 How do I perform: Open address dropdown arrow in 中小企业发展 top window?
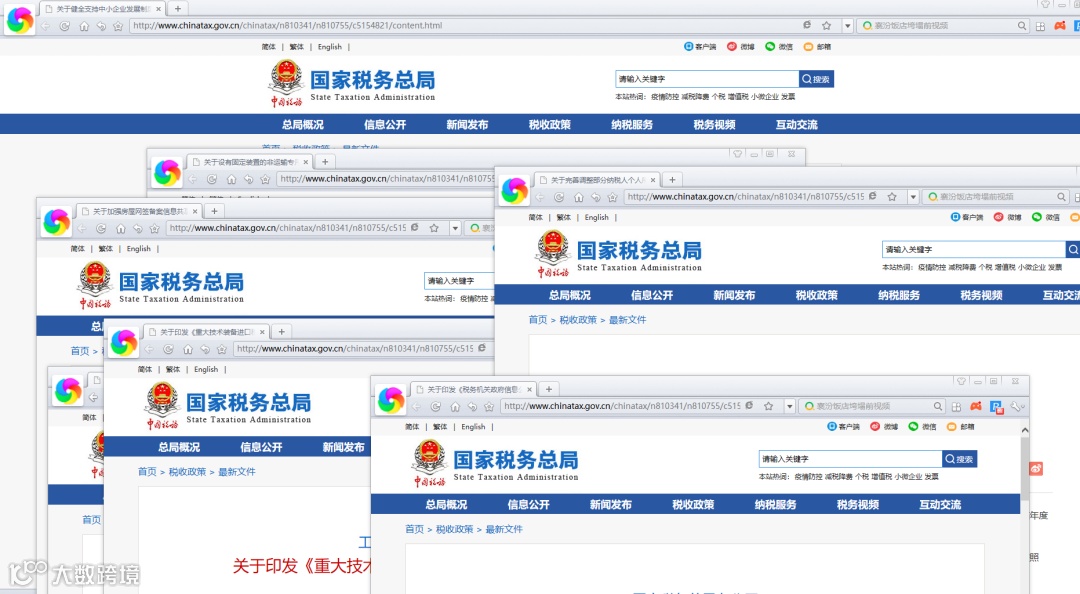coord(848,25)
